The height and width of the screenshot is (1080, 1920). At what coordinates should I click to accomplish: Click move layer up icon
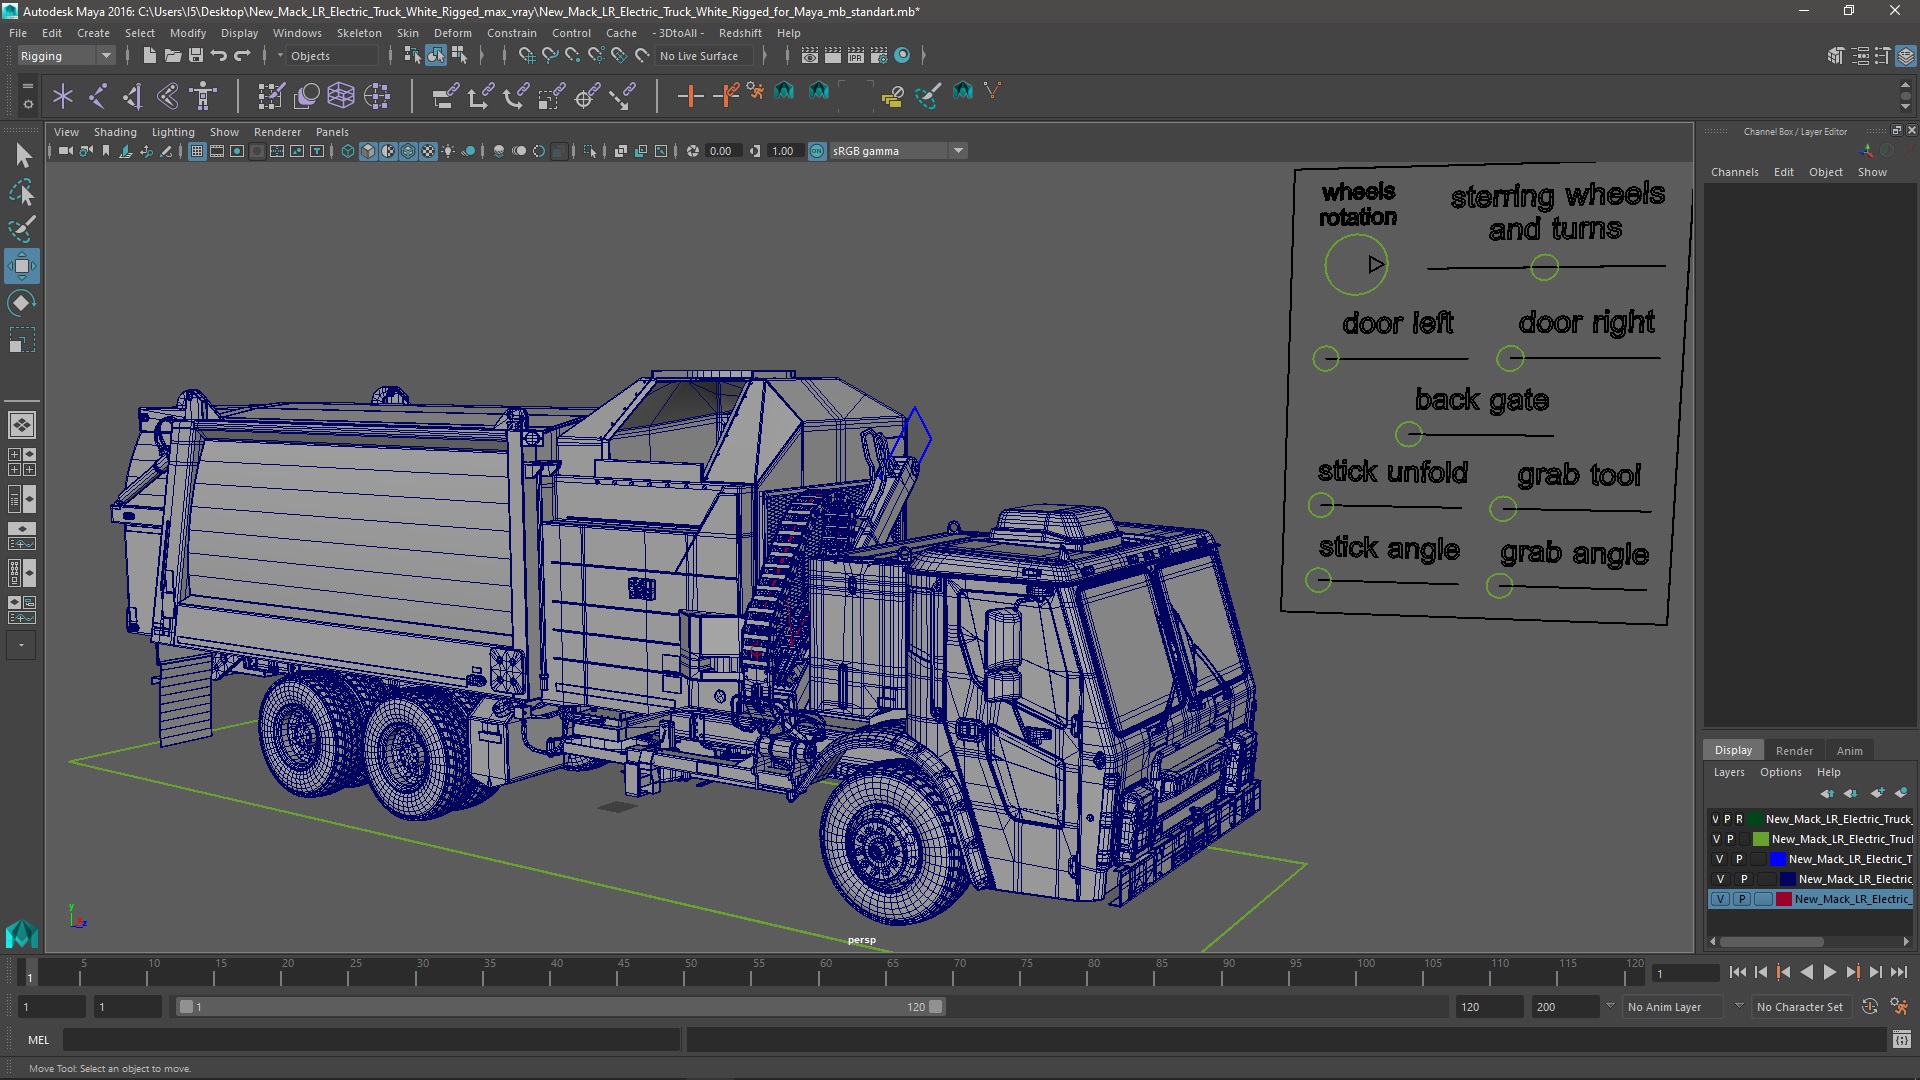click(1827, 793)
